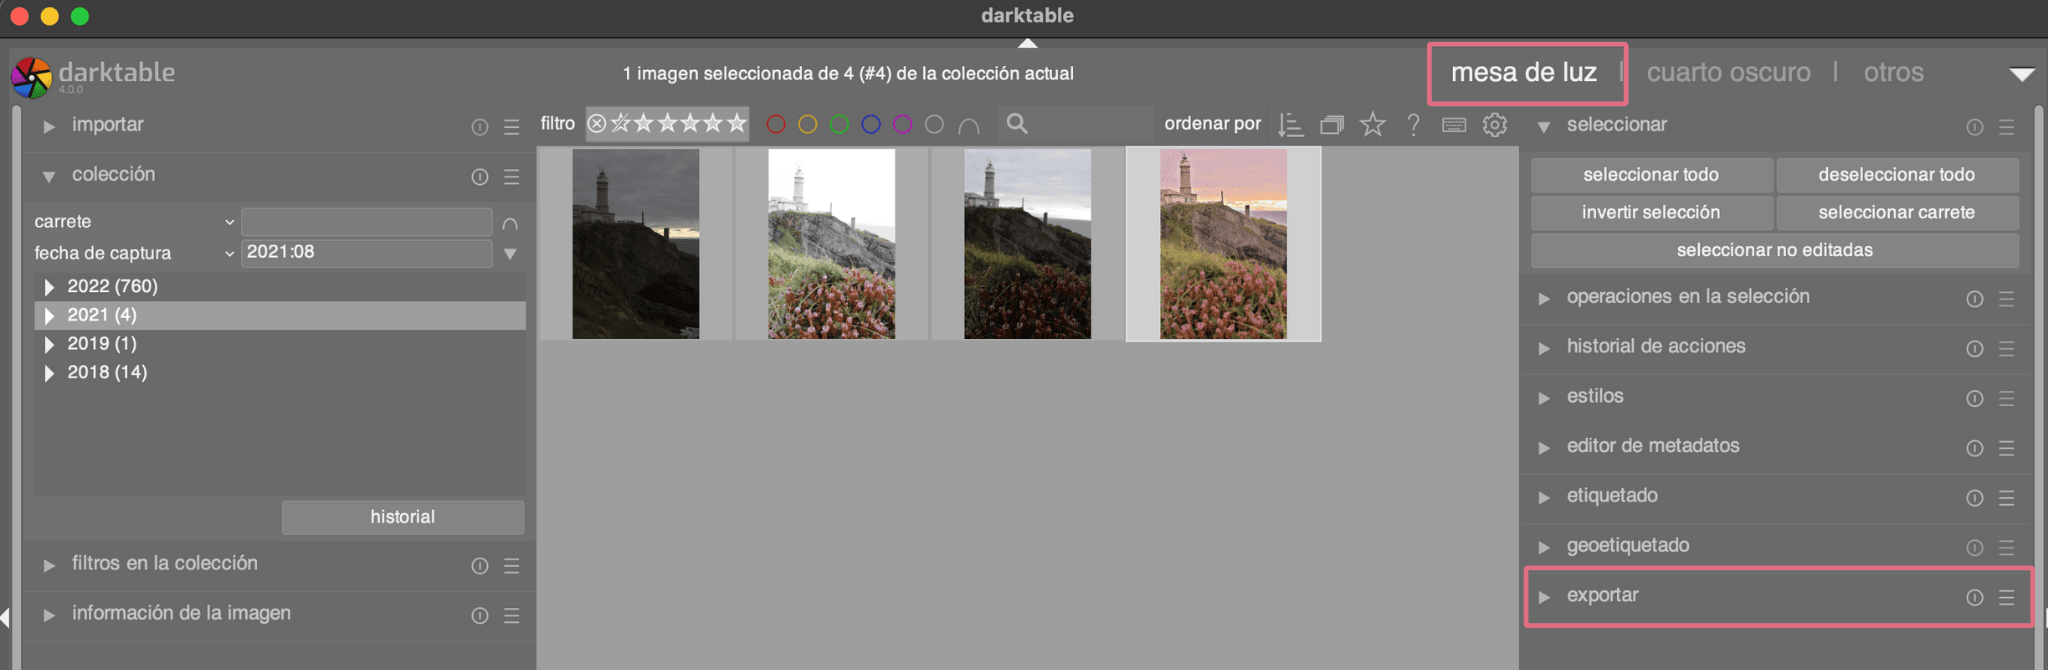Toggle color label and/or operator
The width and height of the screenshot is (2048, 670).
pyautogui.click(x=968, y=125)
